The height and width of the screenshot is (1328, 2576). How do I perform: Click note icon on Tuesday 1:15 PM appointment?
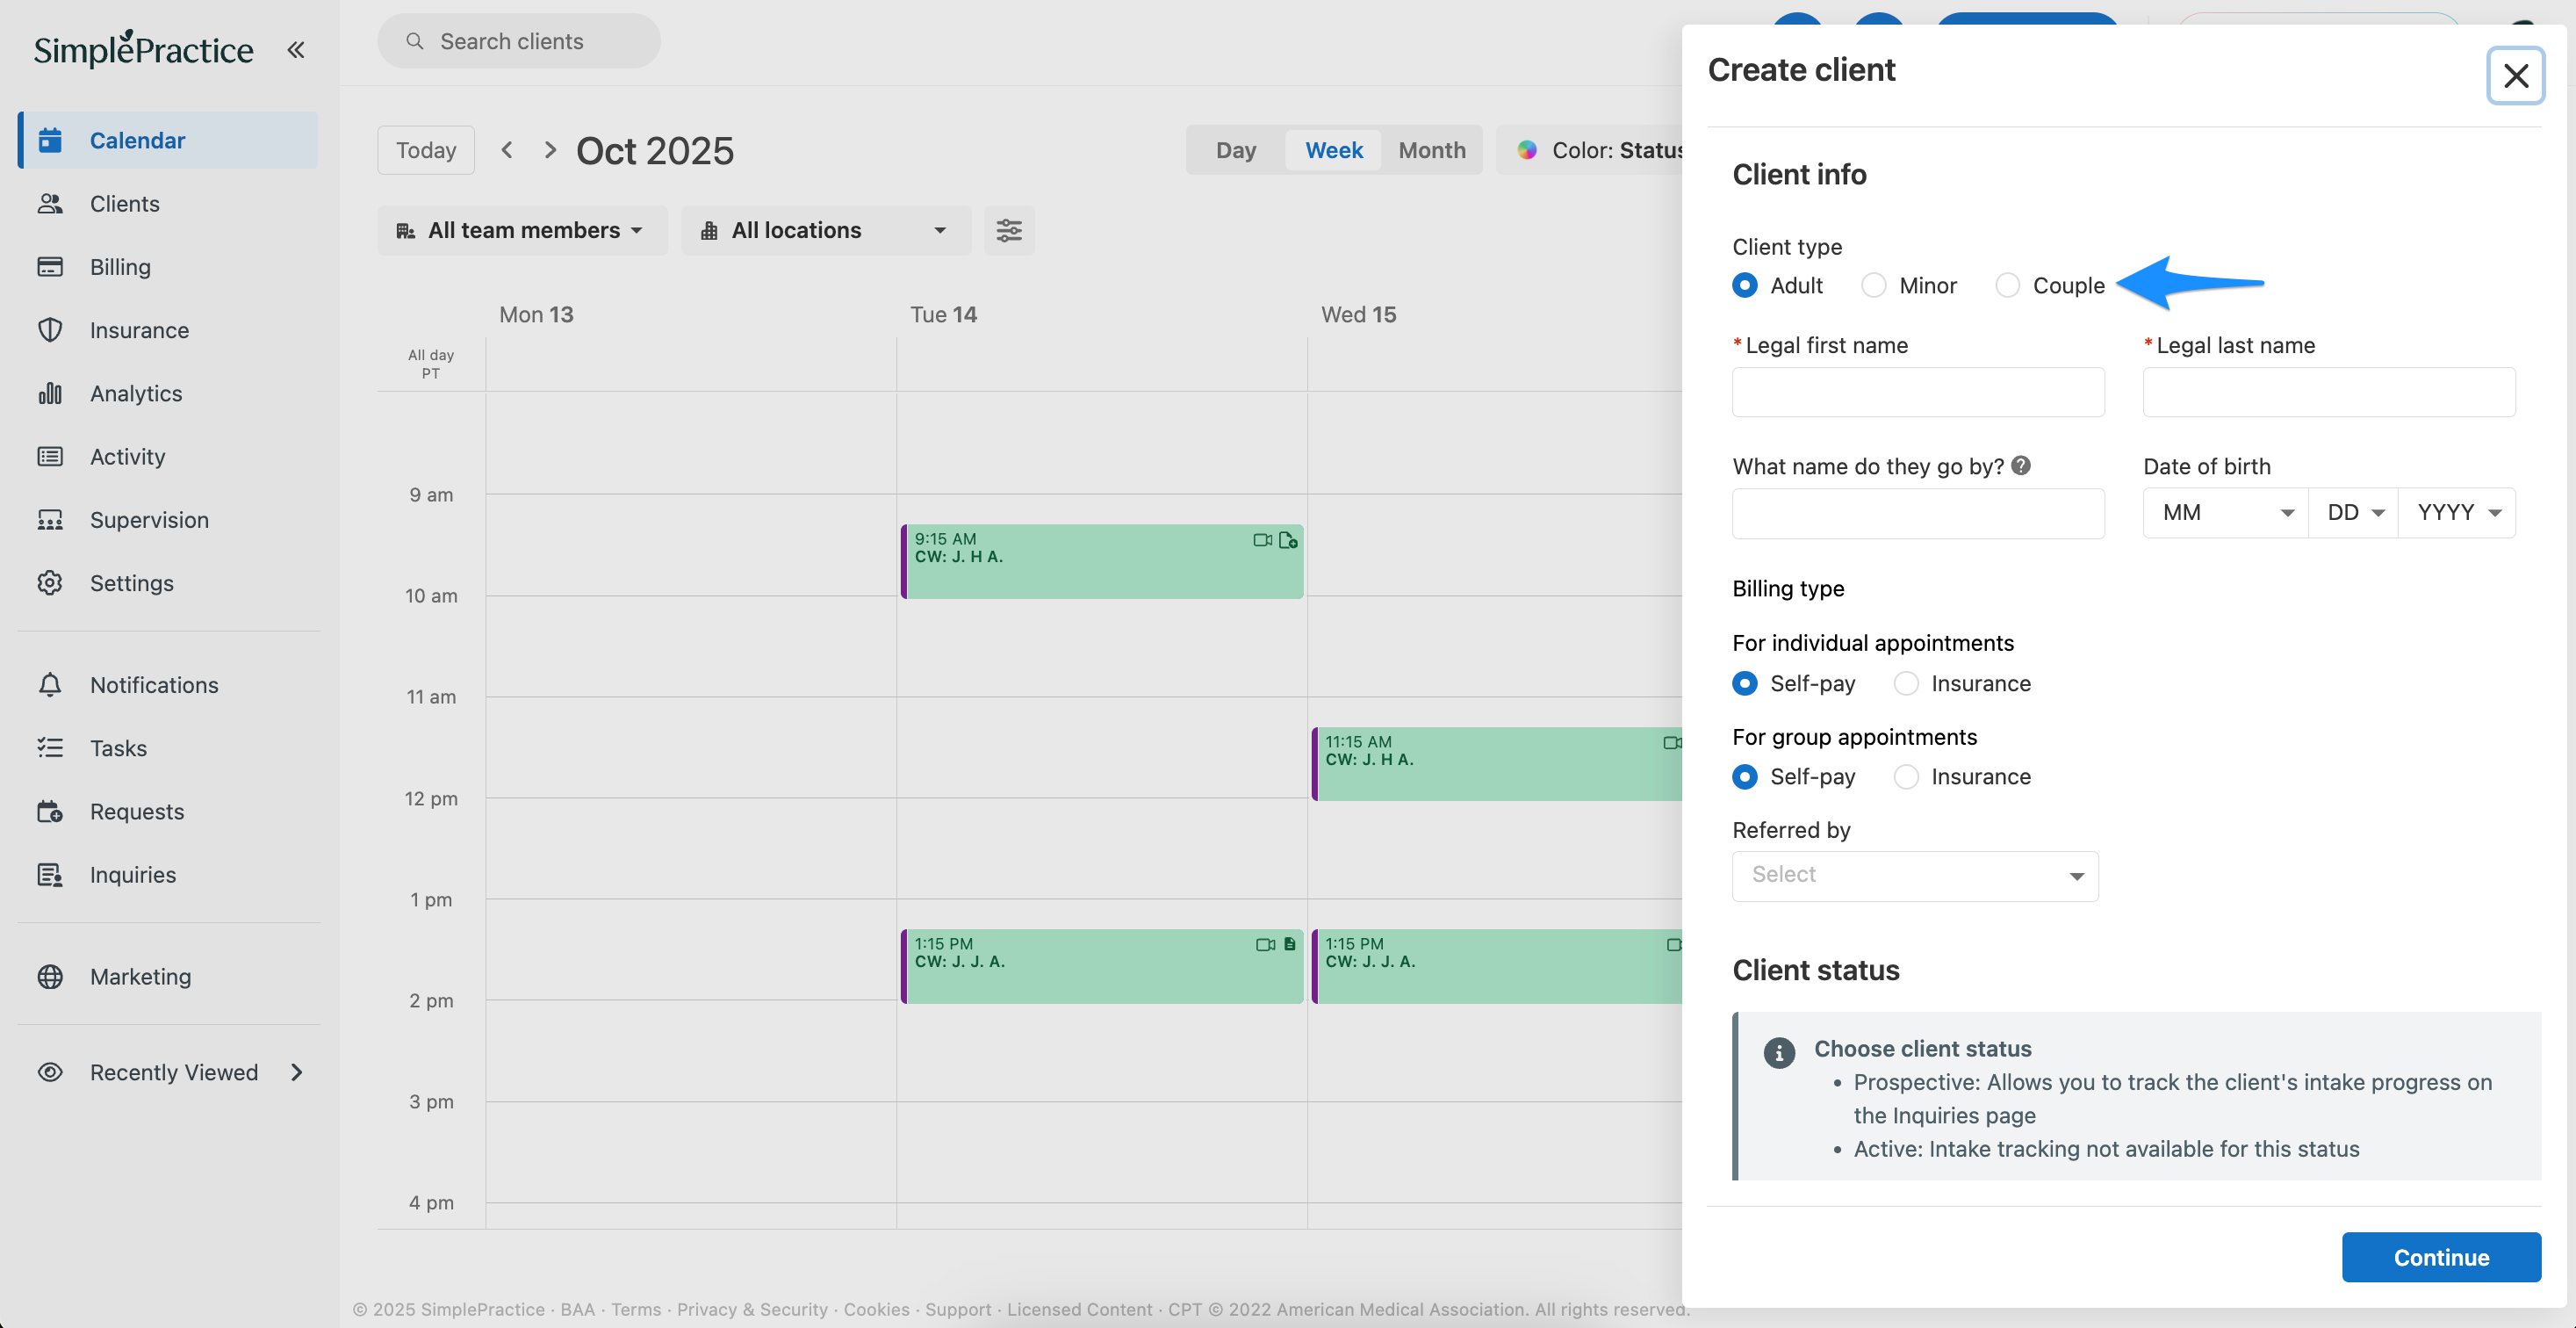[1289, 944]
